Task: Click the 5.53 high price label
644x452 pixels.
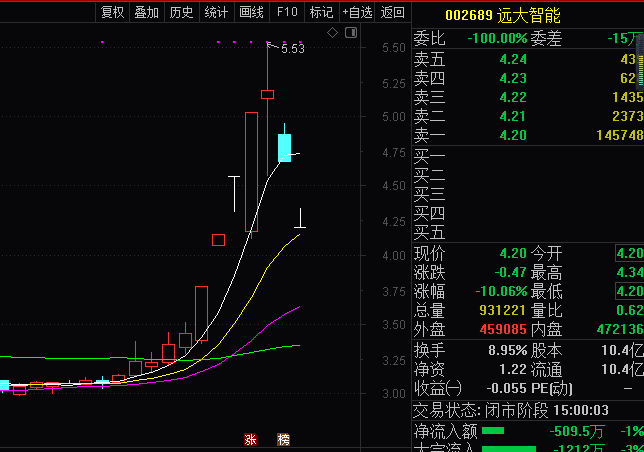Action: (292, 48)
